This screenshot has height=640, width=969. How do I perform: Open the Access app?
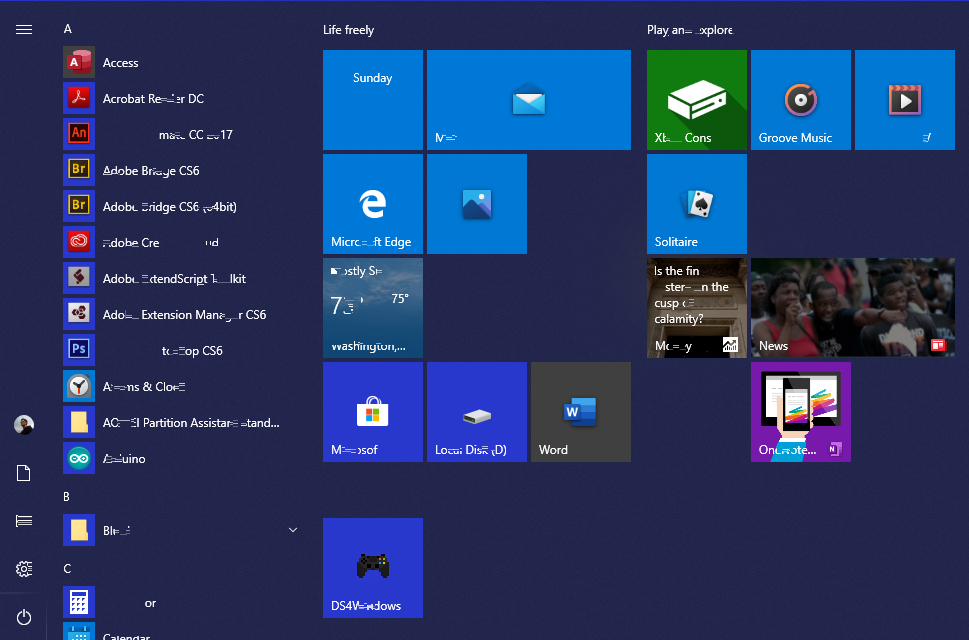(180, 62)
